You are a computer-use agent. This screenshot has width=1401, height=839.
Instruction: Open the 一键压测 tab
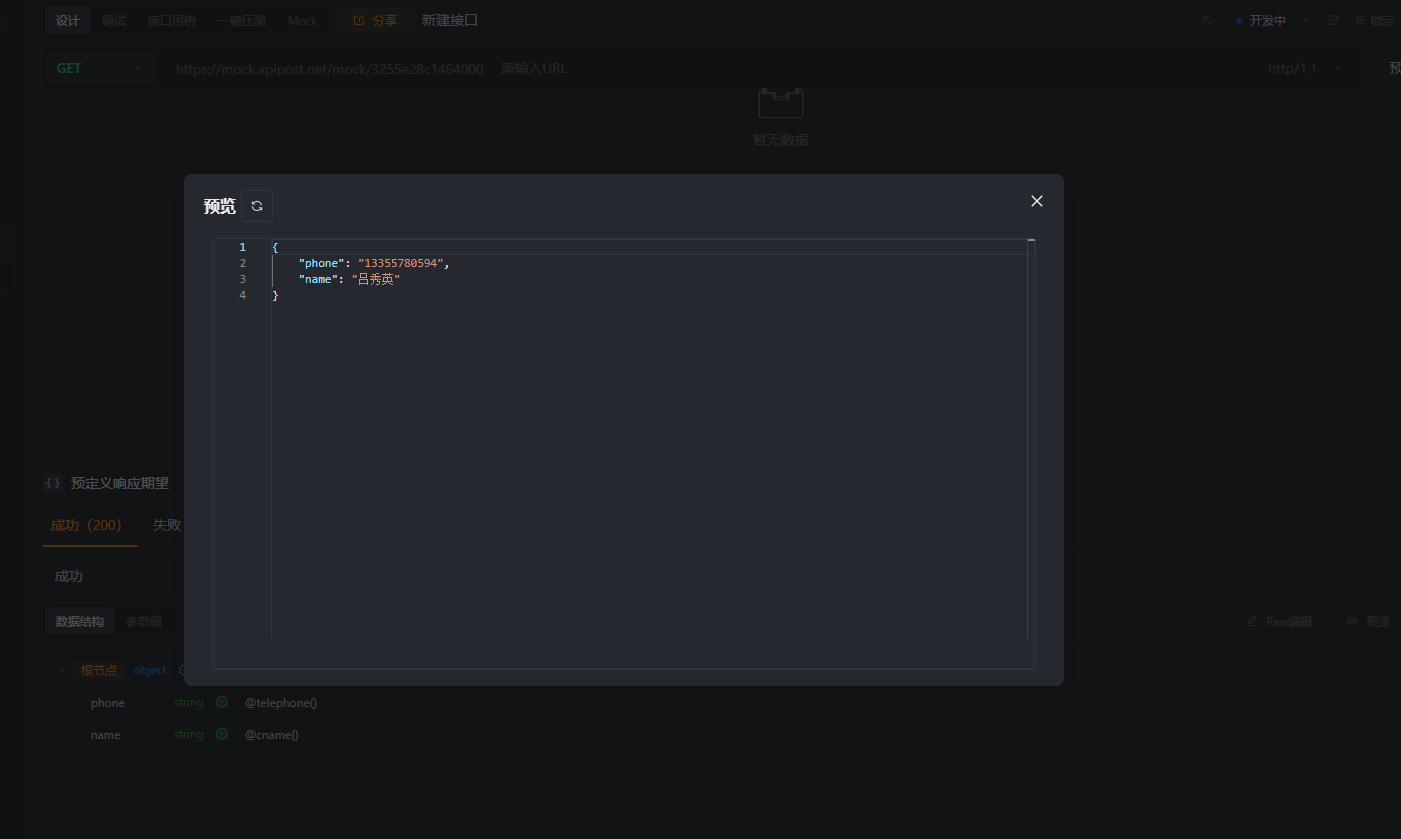pos(241,20)
